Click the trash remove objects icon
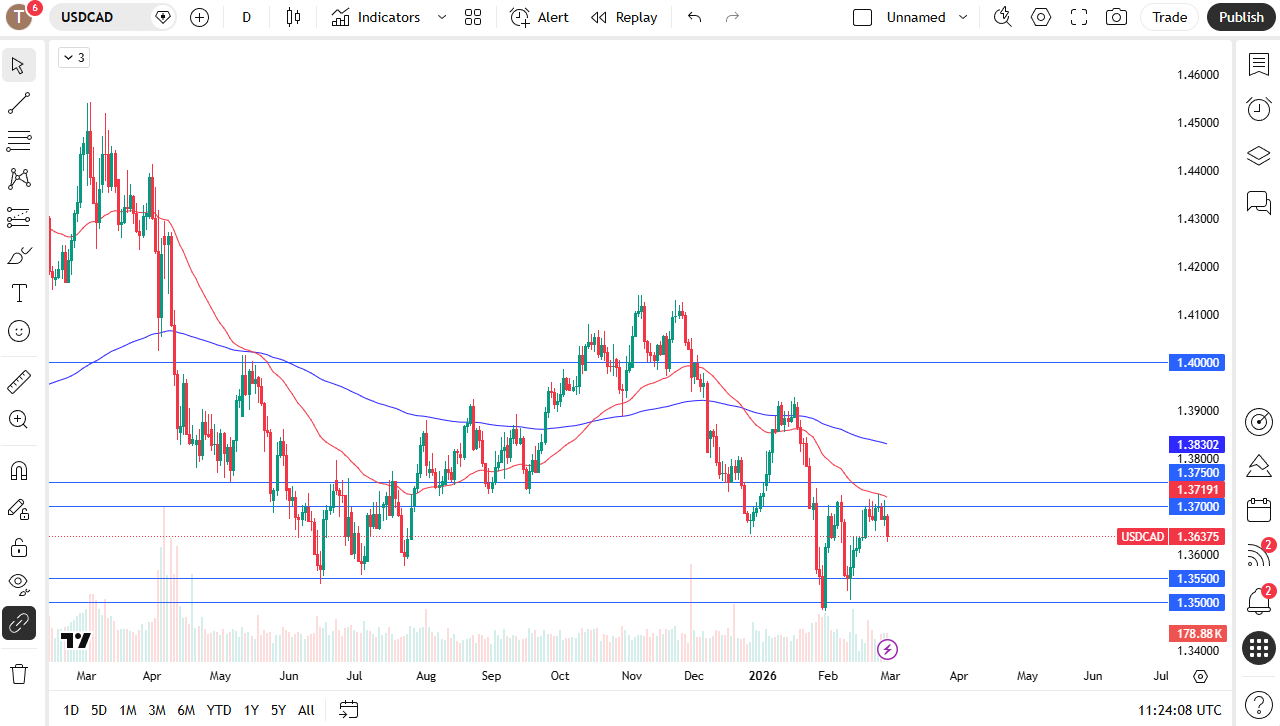This screenshot has width=1280, height=726. pyautogui.click(x=18, y=673)
